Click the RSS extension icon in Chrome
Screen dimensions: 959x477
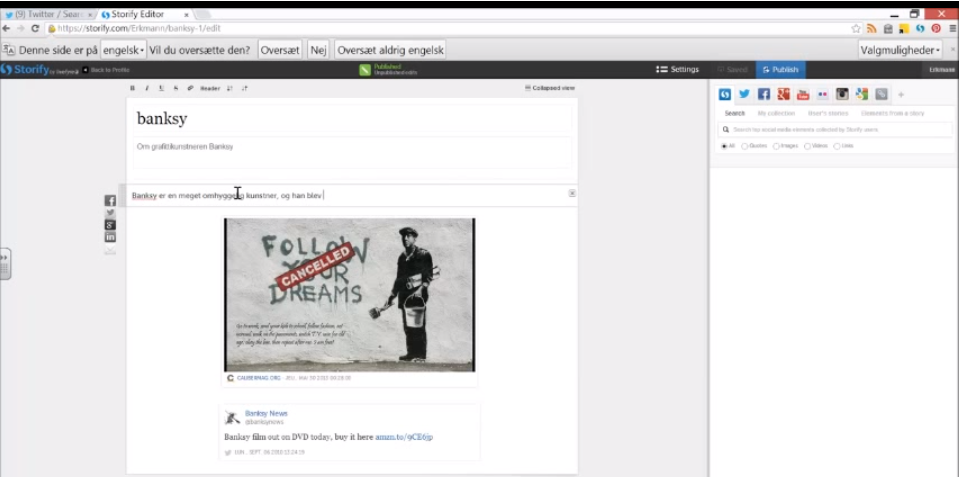[x=872, y=28]
